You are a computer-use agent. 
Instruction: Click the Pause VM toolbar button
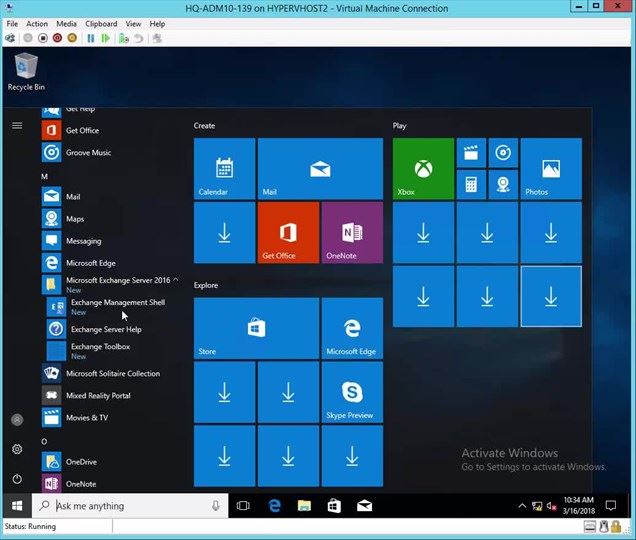(x=91, y=38)
